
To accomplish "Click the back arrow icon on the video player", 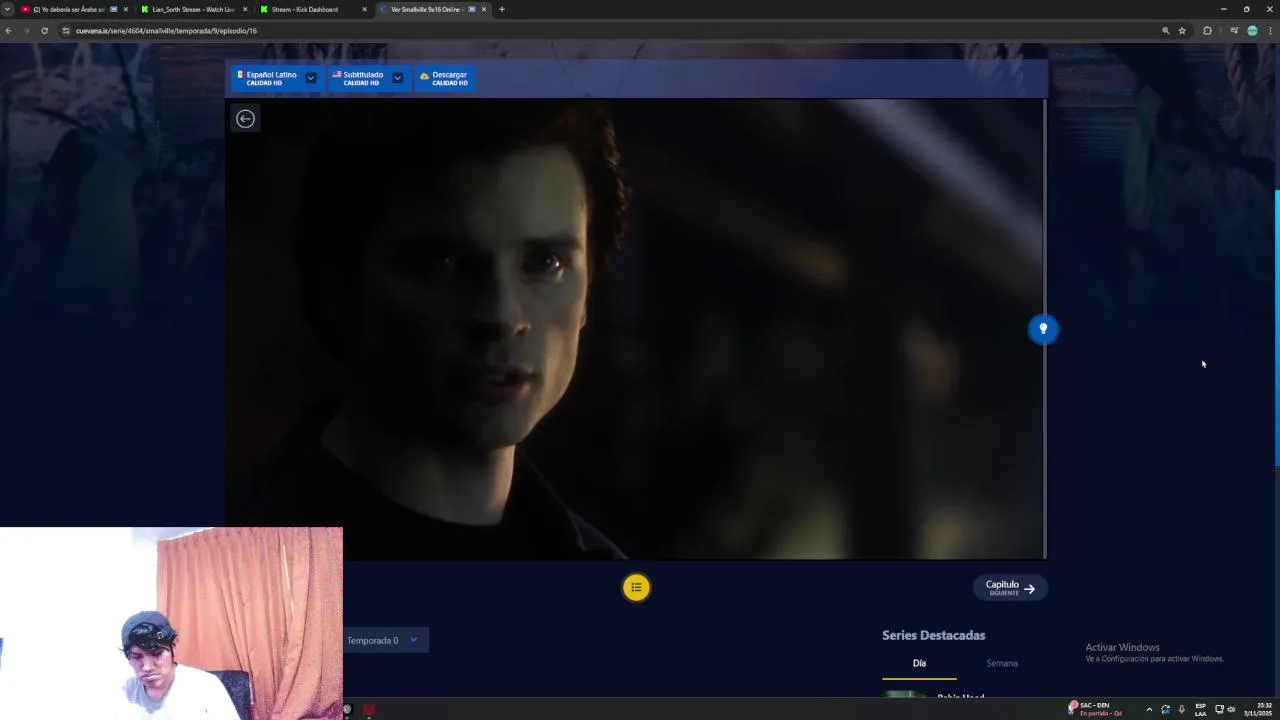I will 245,119.
